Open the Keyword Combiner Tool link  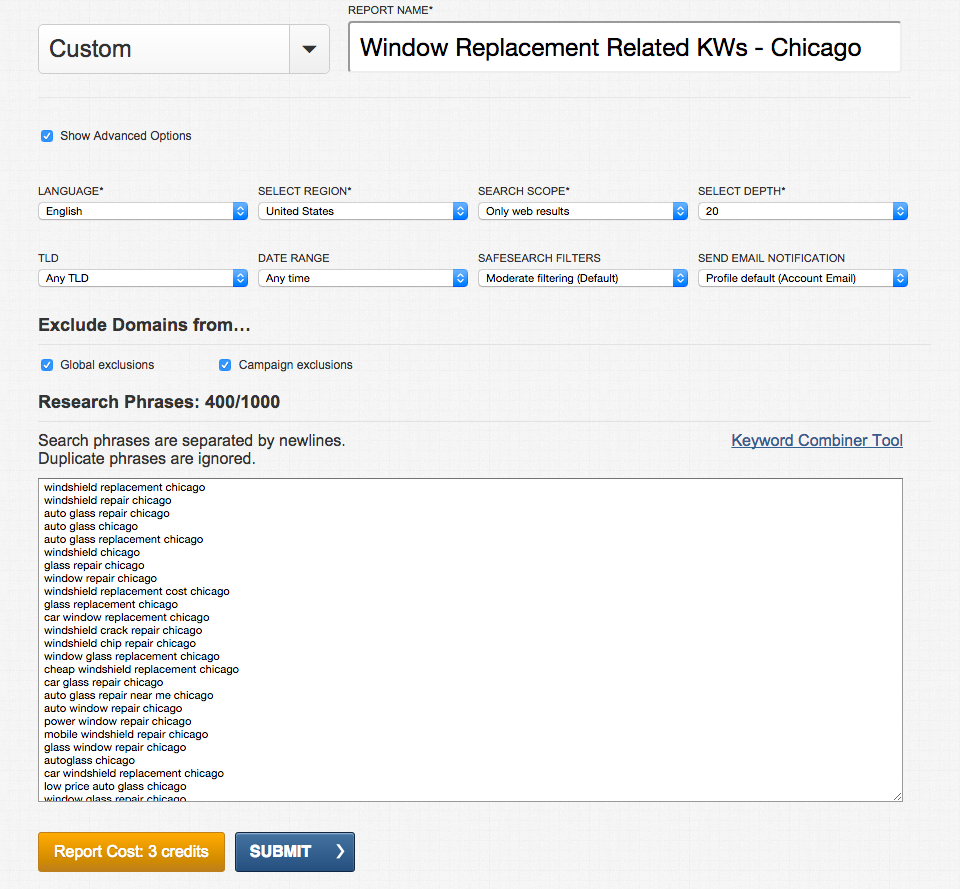[817, 440]
